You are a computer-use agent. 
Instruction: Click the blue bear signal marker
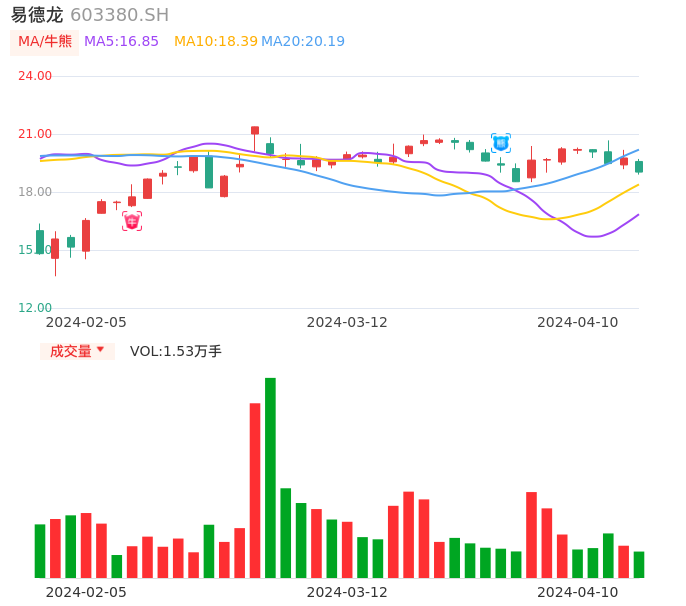[x=501, y=143]
